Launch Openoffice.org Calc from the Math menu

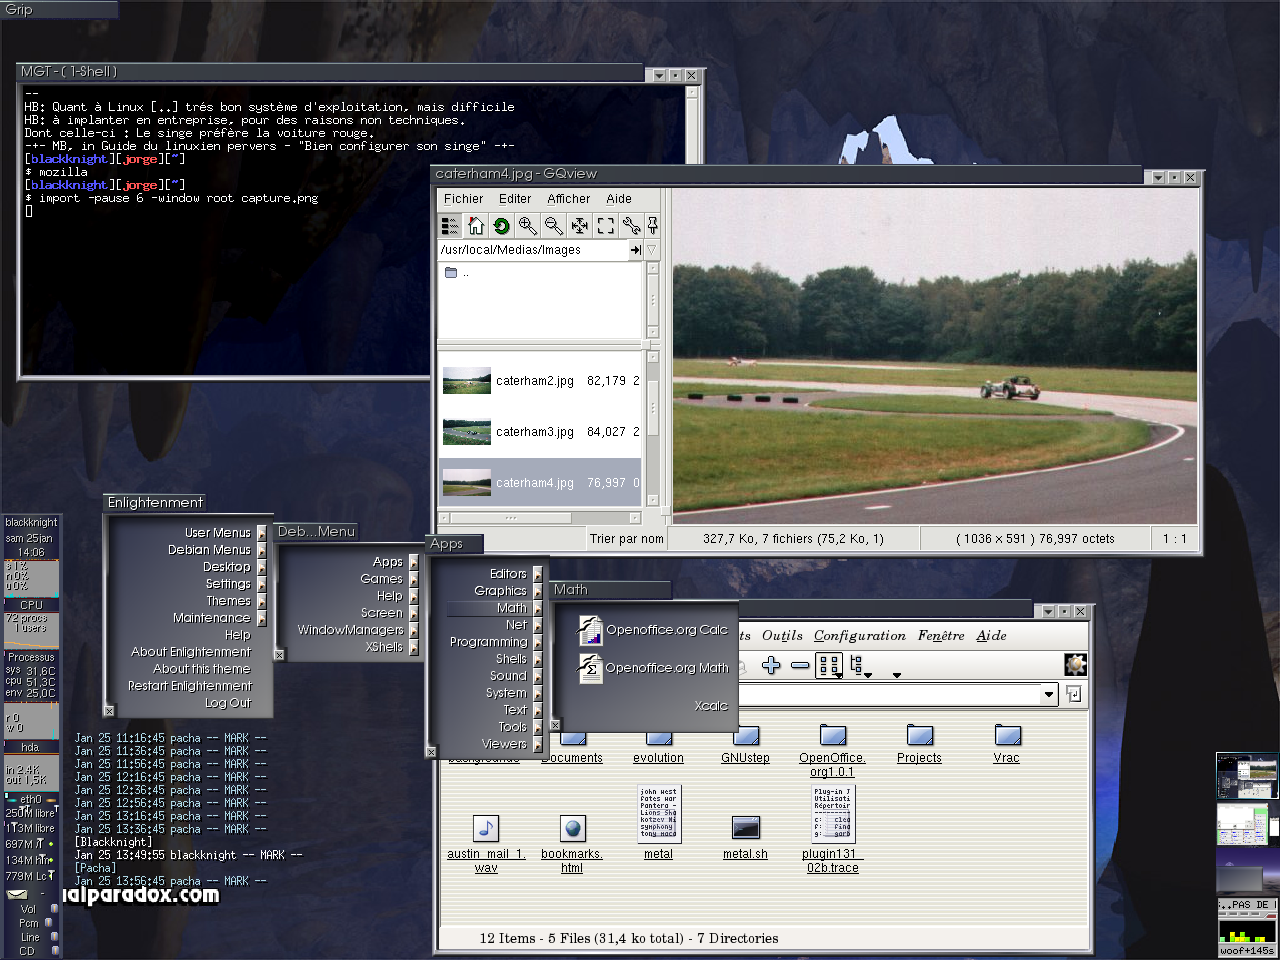655,630
